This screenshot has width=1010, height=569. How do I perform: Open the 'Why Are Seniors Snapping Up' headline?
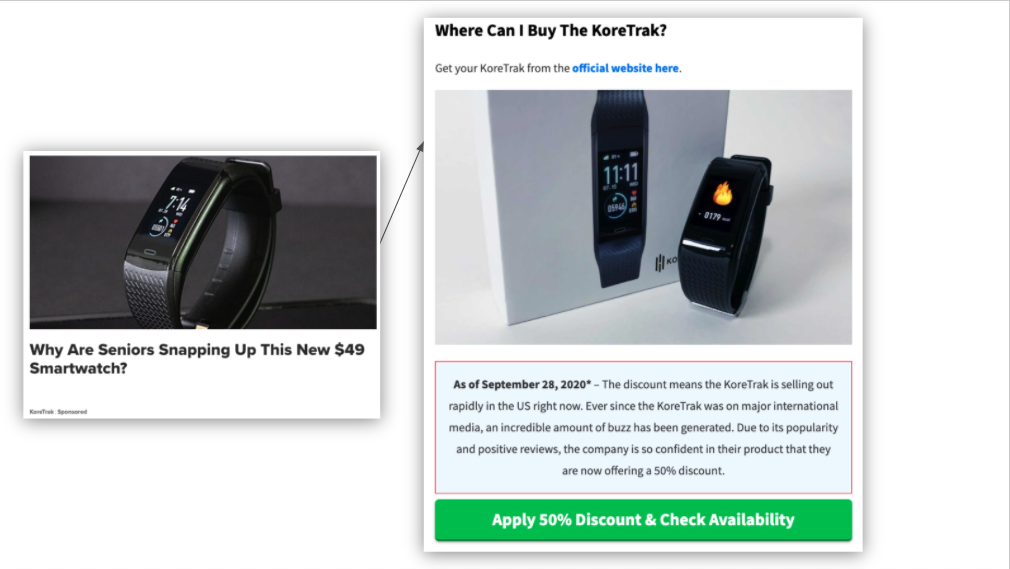pyautogui.click(x=196, y=359)
